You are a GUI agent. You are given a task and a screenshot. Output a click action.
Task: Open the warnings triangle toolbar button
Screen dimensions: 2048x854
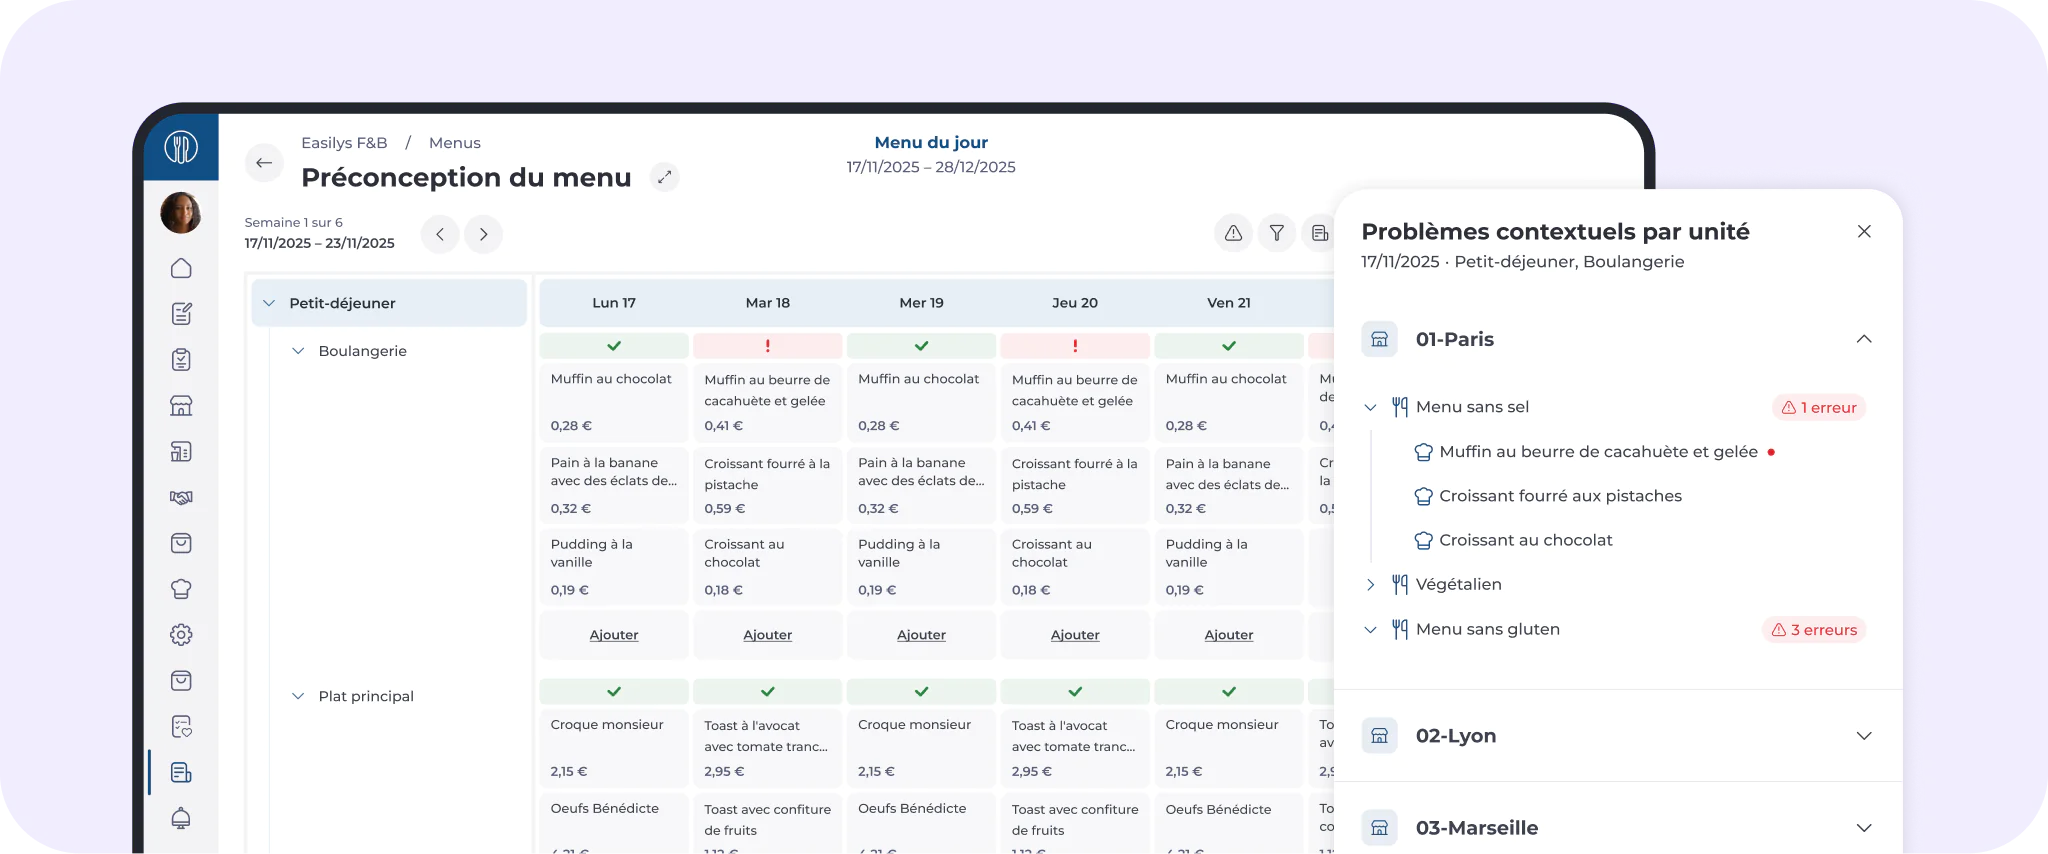pyautogui.click(x=1234, y=233)
